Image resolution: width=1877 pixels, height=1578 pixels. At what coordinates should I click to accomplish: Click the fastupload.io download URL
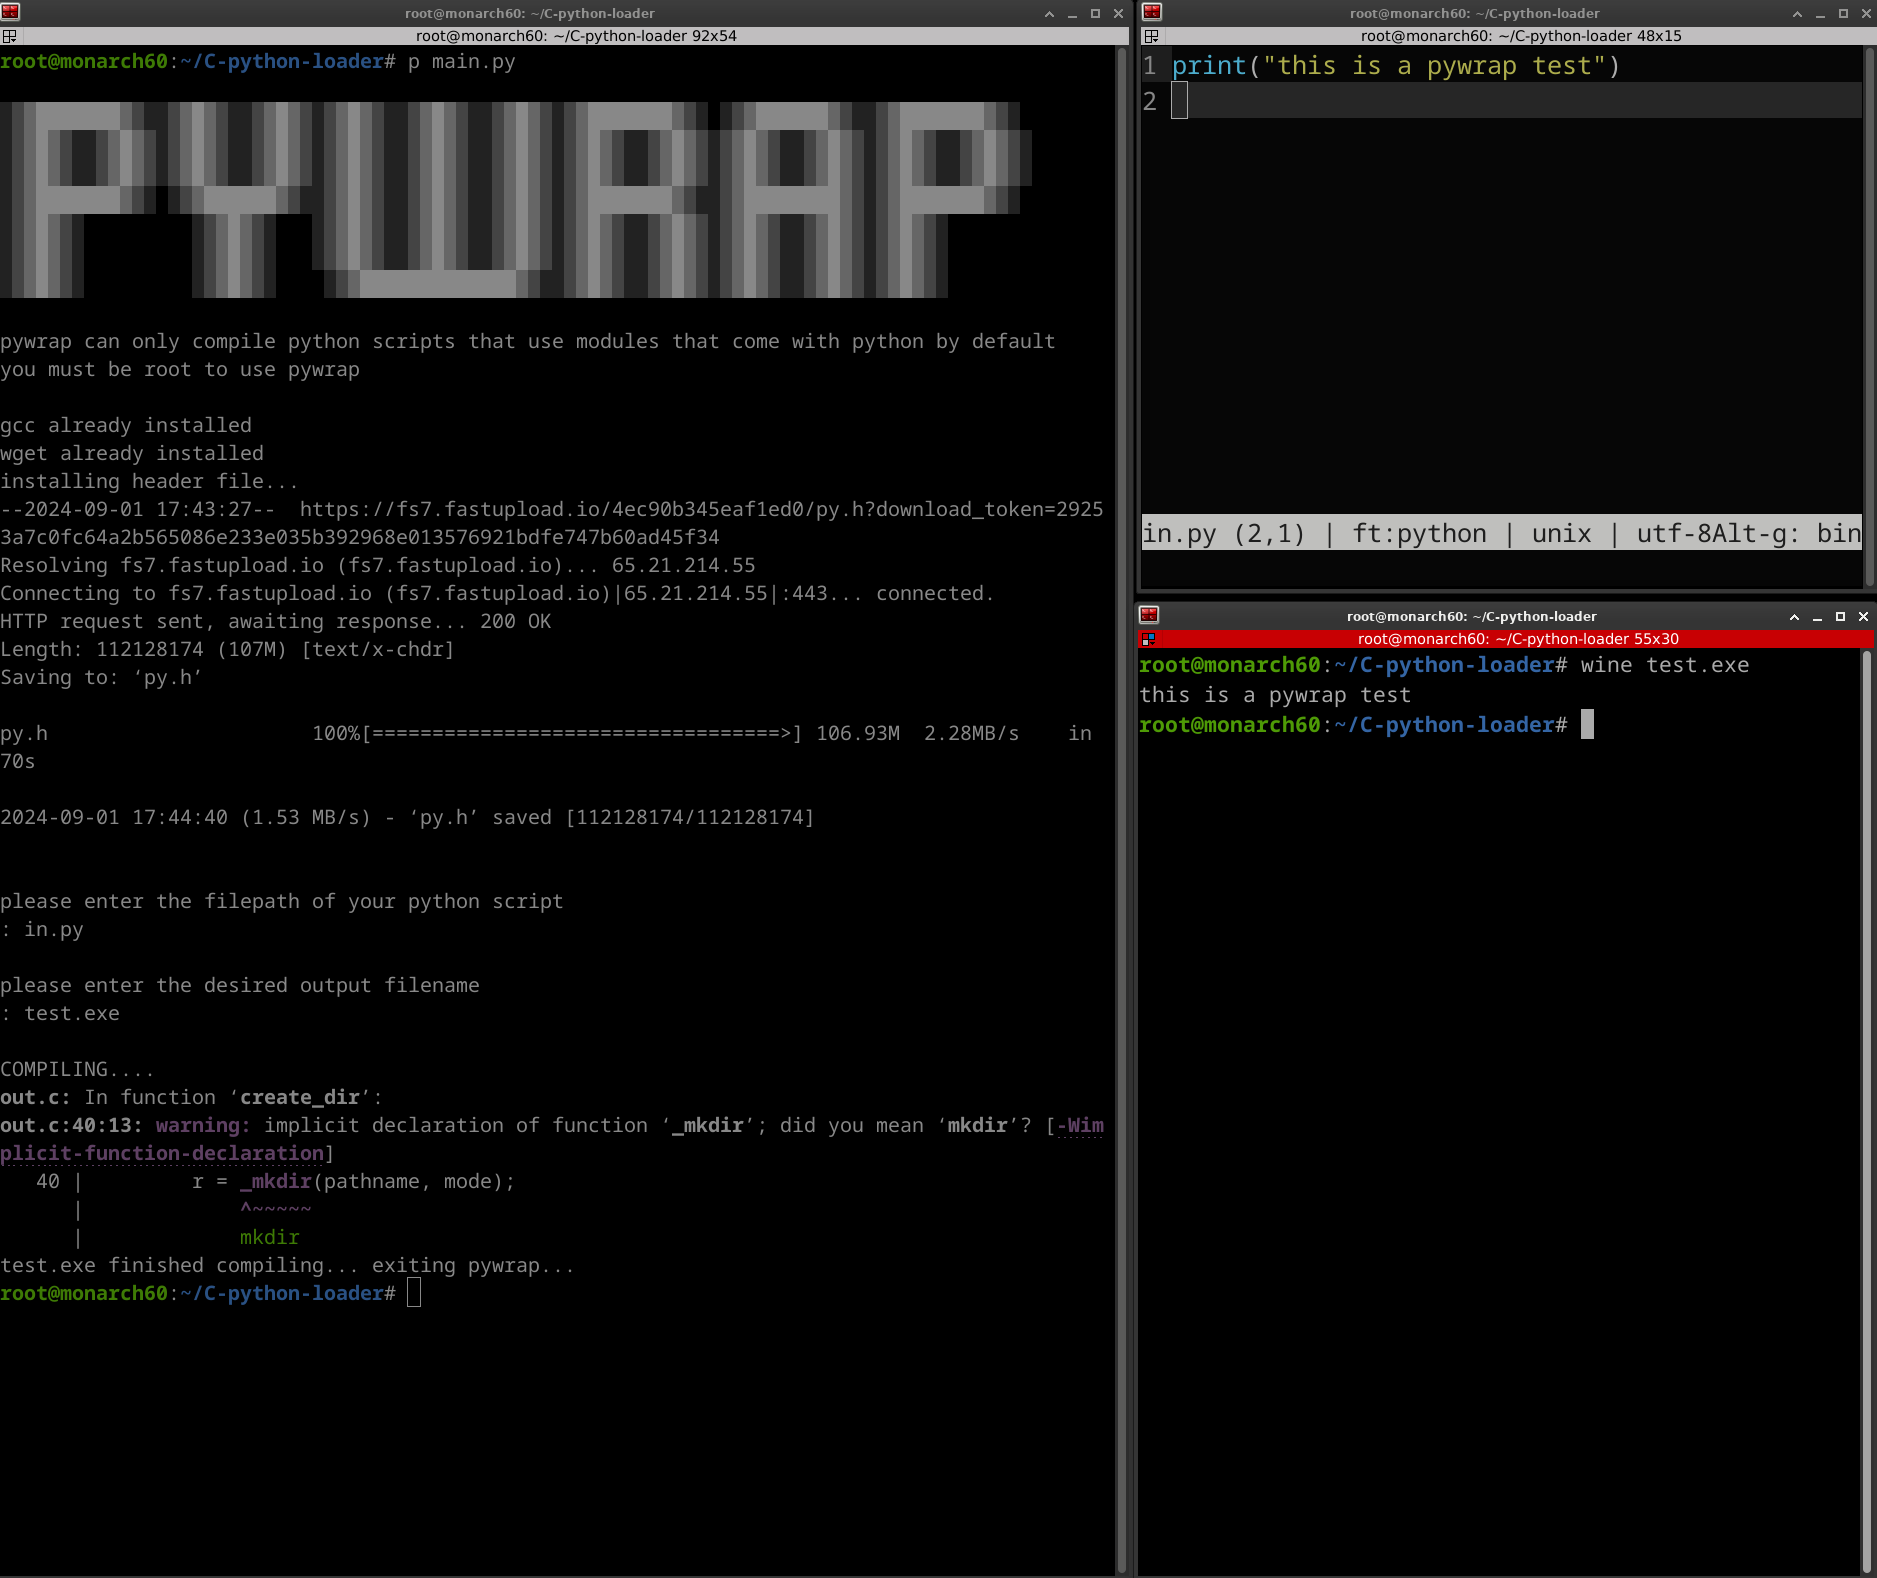(552, 524)
